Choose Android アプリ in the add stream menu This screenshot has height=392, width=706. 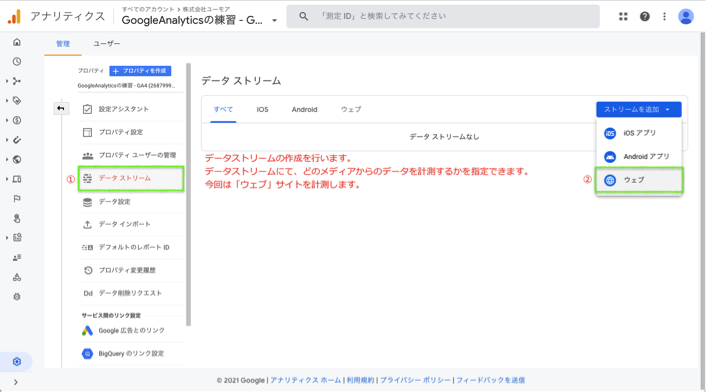click(638, 157)
